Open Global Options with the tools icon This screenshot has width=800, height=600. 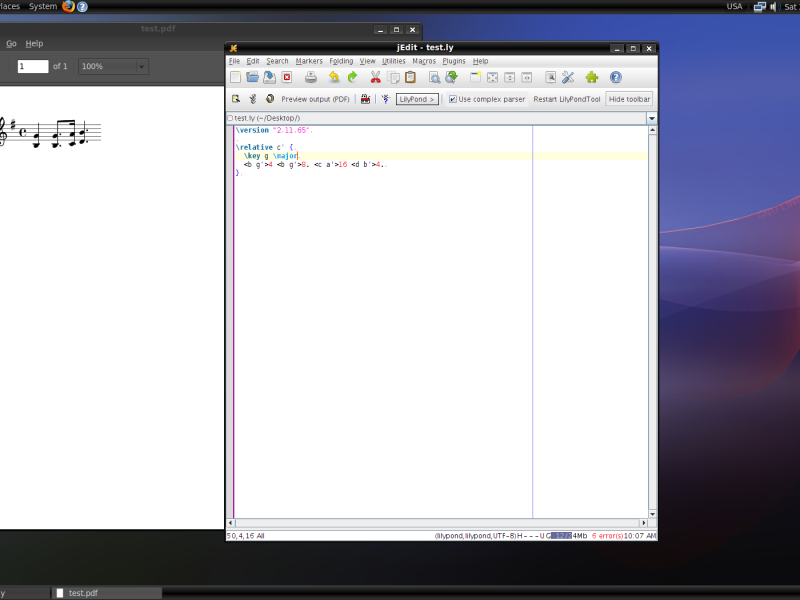click(x=568, y=77)
